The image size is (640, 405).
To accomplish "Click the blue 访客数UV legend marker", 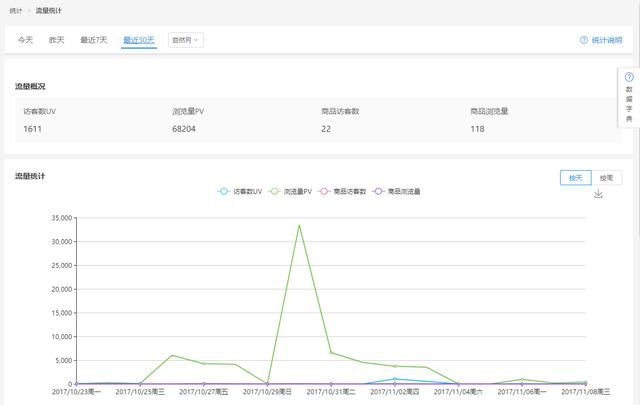I will click(224, 190).
